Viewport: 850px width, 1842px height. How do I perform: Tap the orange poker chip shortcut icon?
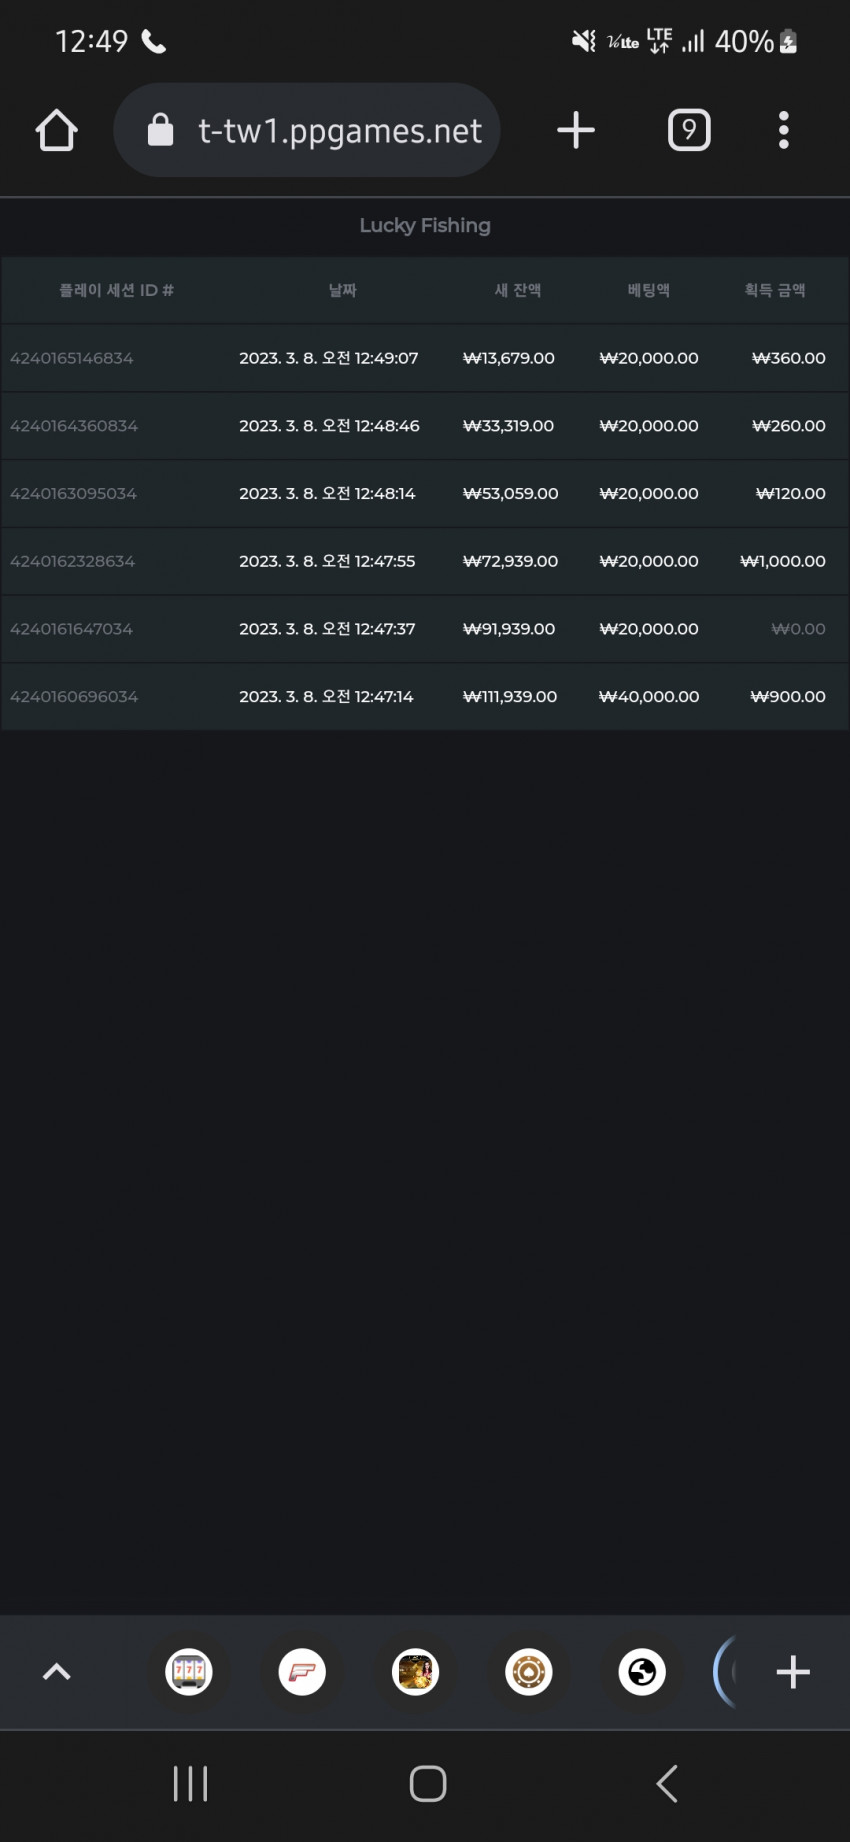click(x=529, y=1672)
